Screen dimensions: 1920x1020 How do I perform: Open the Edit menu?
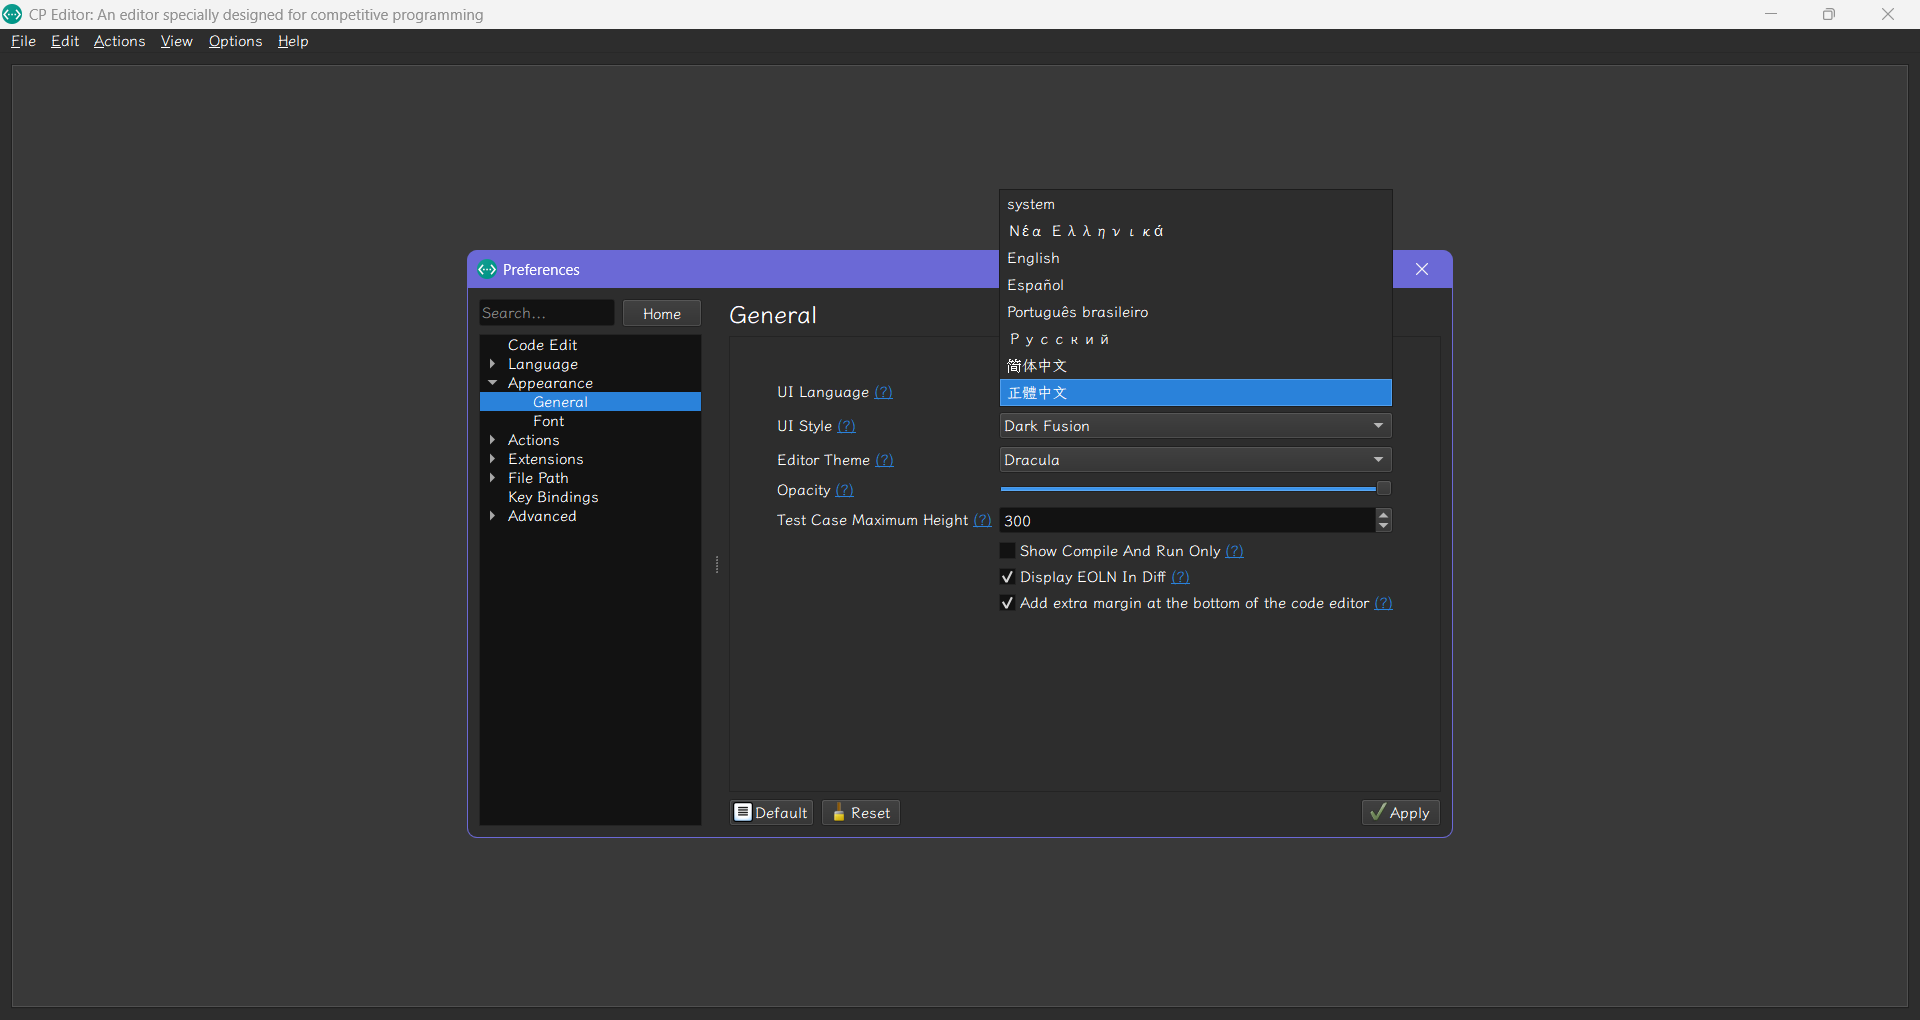(65, 41)
